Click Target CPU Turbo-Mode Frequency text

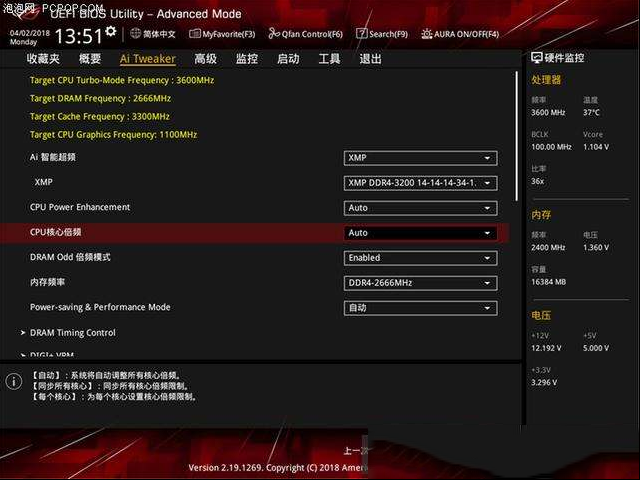[x=122, y=80]
